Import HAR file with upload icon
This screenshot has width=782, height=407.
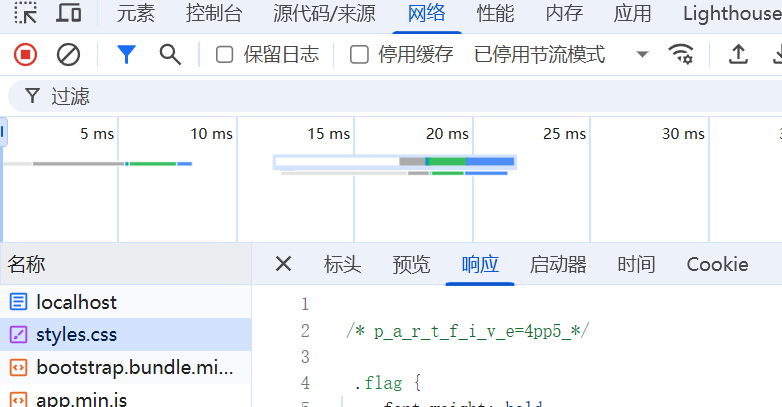point(738,54)
